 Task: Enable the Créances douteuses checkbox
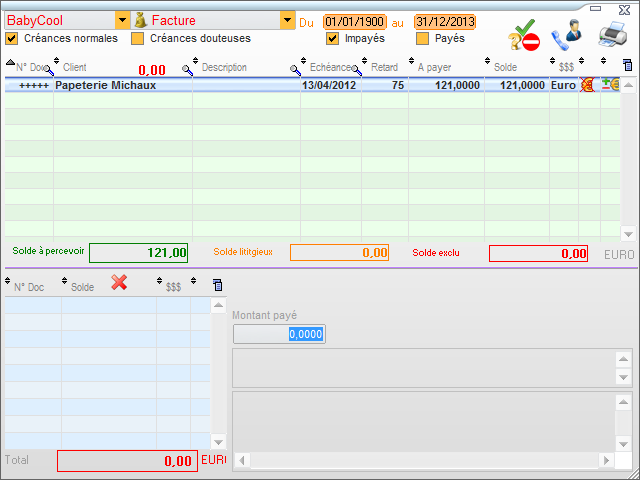coord(138,39)
